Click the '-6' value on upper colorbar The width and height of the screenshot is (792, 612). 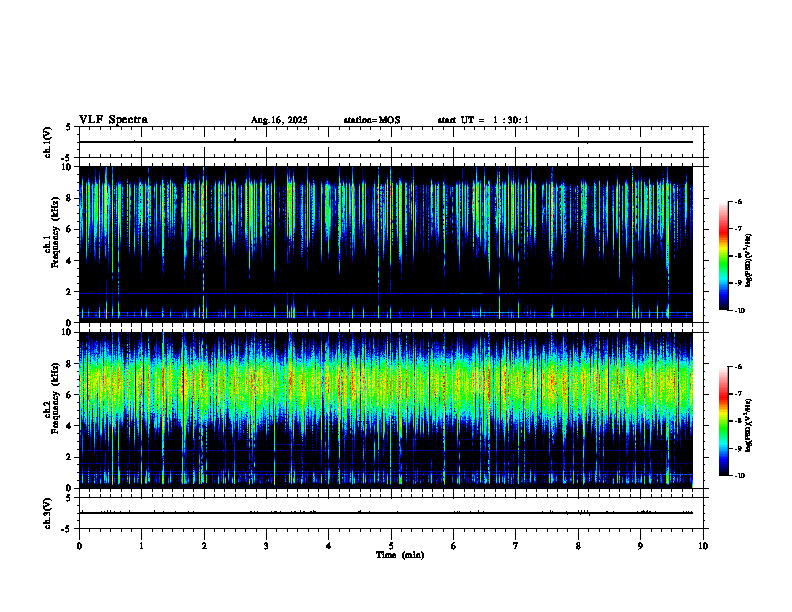click(x=738, y=202)
